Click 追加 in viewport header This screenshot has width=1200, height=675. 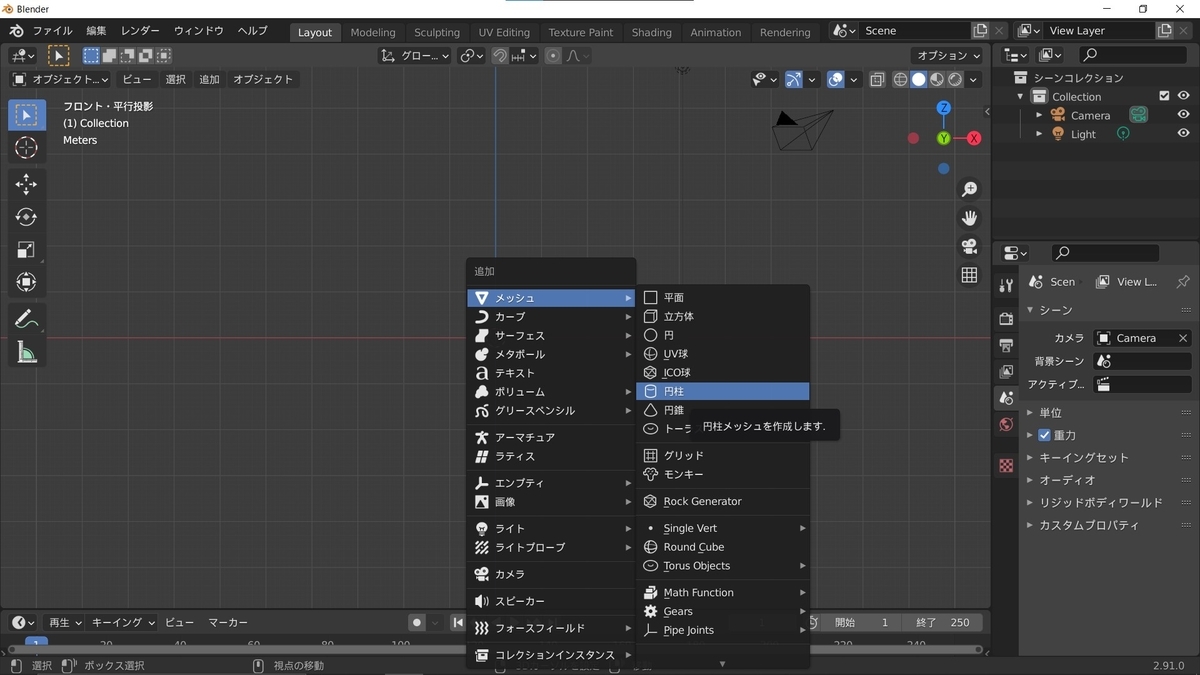click(x=209, y=79)
